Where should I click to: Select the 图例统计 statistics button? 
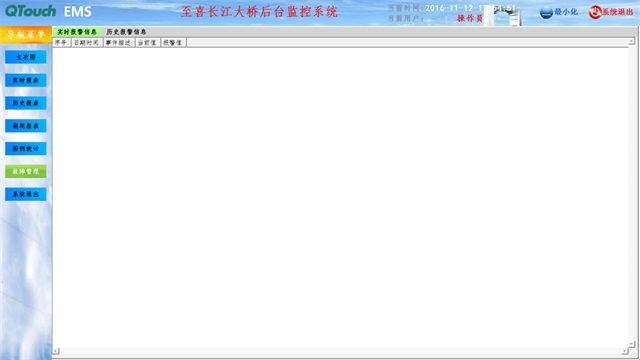click(26, 149)
